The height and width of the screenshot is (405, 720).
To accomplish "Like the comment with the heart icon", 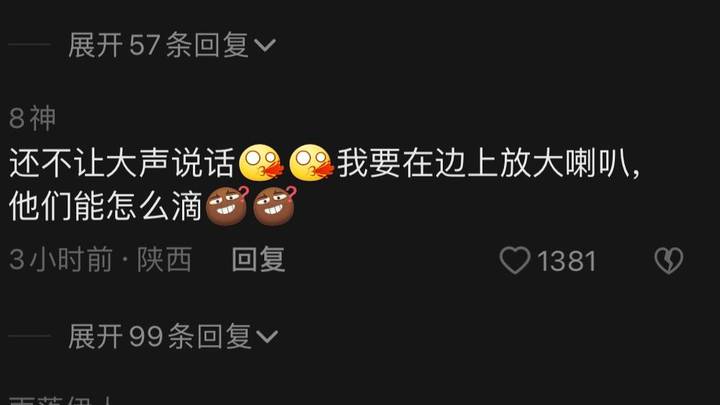I will pos(515,260).
